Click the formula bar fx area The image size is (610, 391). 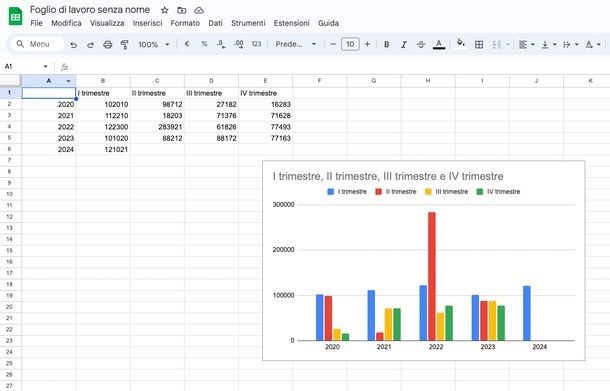click(x=65, y=67)
